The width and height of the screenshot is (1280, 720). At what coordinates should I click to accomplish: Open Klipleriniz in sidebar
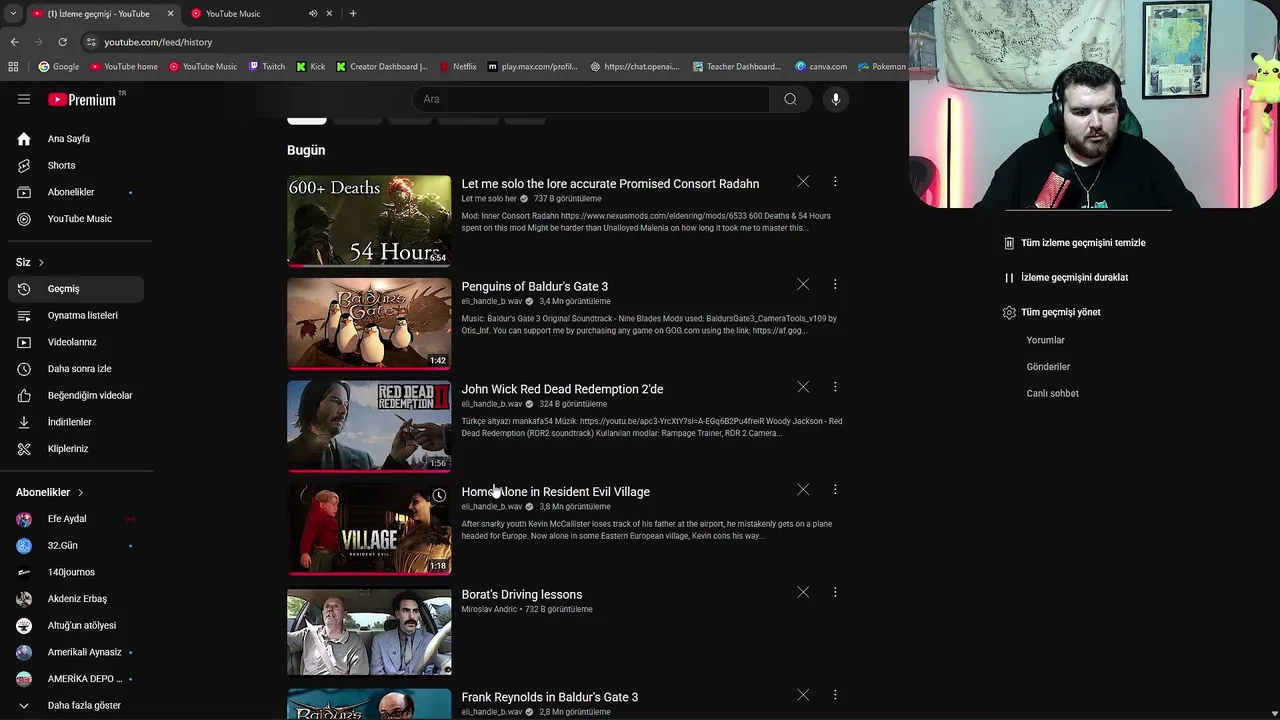[76, 449]
